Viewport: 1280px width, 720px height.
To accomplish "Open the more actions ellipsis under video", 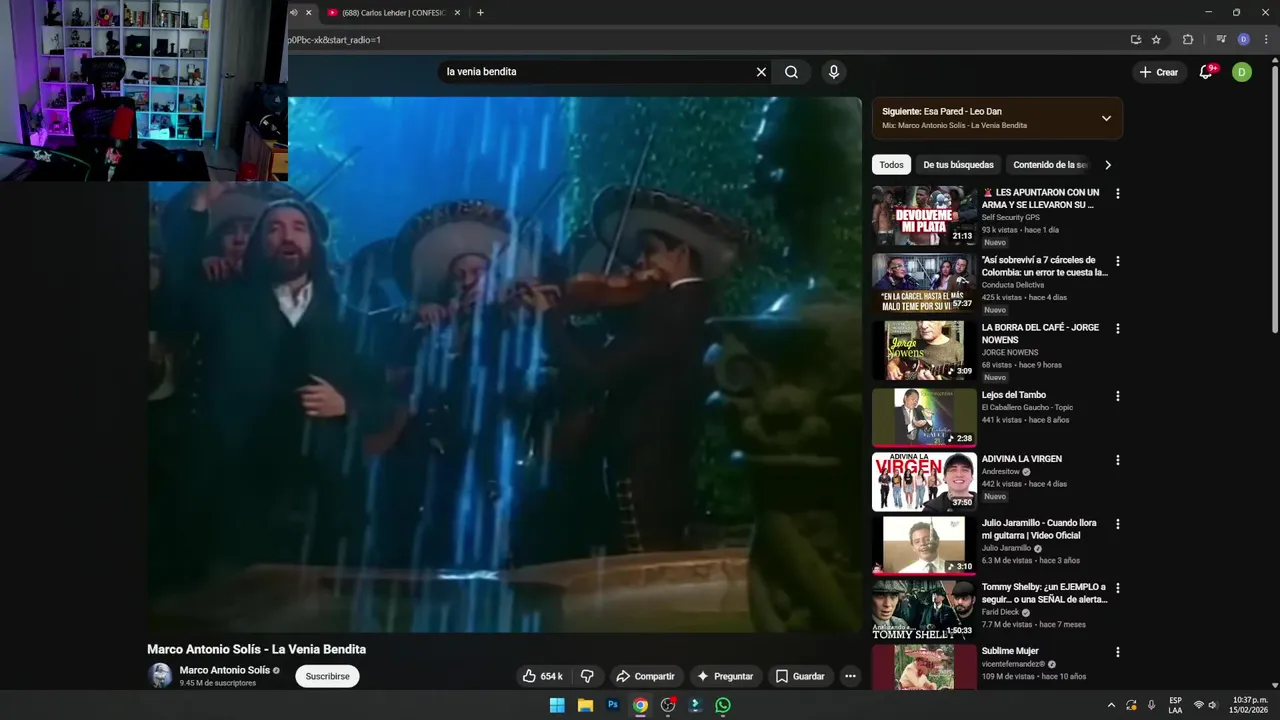I will click(x=850, y=676).
